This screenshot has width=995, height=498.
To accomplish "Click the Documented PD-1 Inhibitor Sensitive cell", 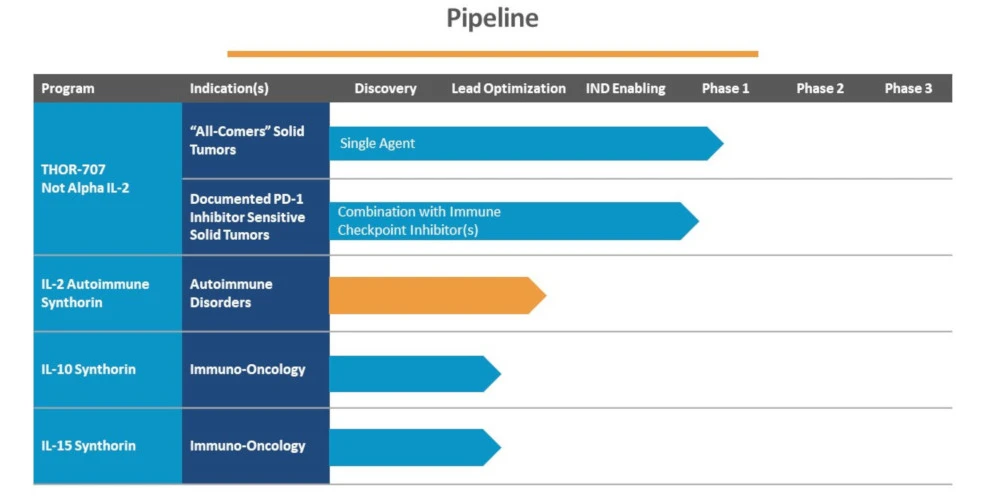I will (x=255, y=217).
